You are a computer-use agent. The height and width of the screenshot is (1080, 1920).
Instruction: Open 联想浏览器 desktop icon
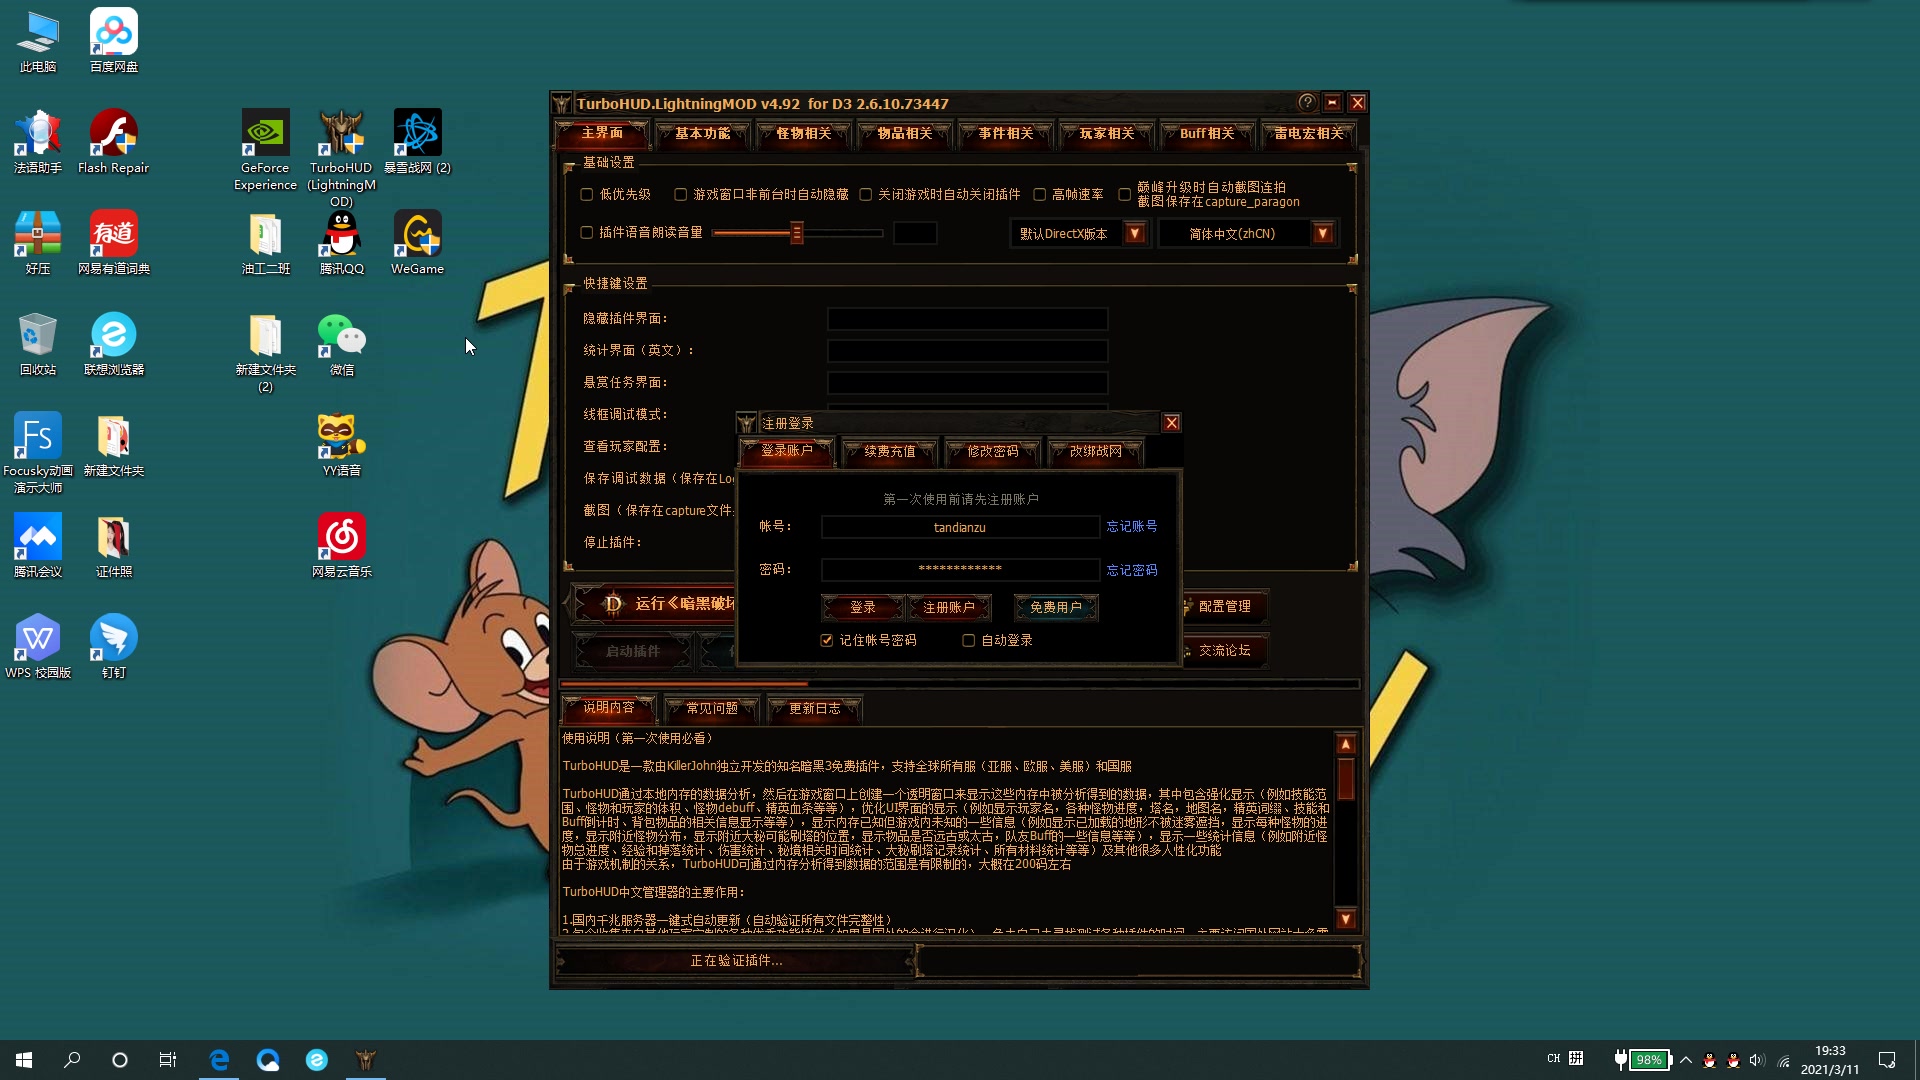click(114, 345)
